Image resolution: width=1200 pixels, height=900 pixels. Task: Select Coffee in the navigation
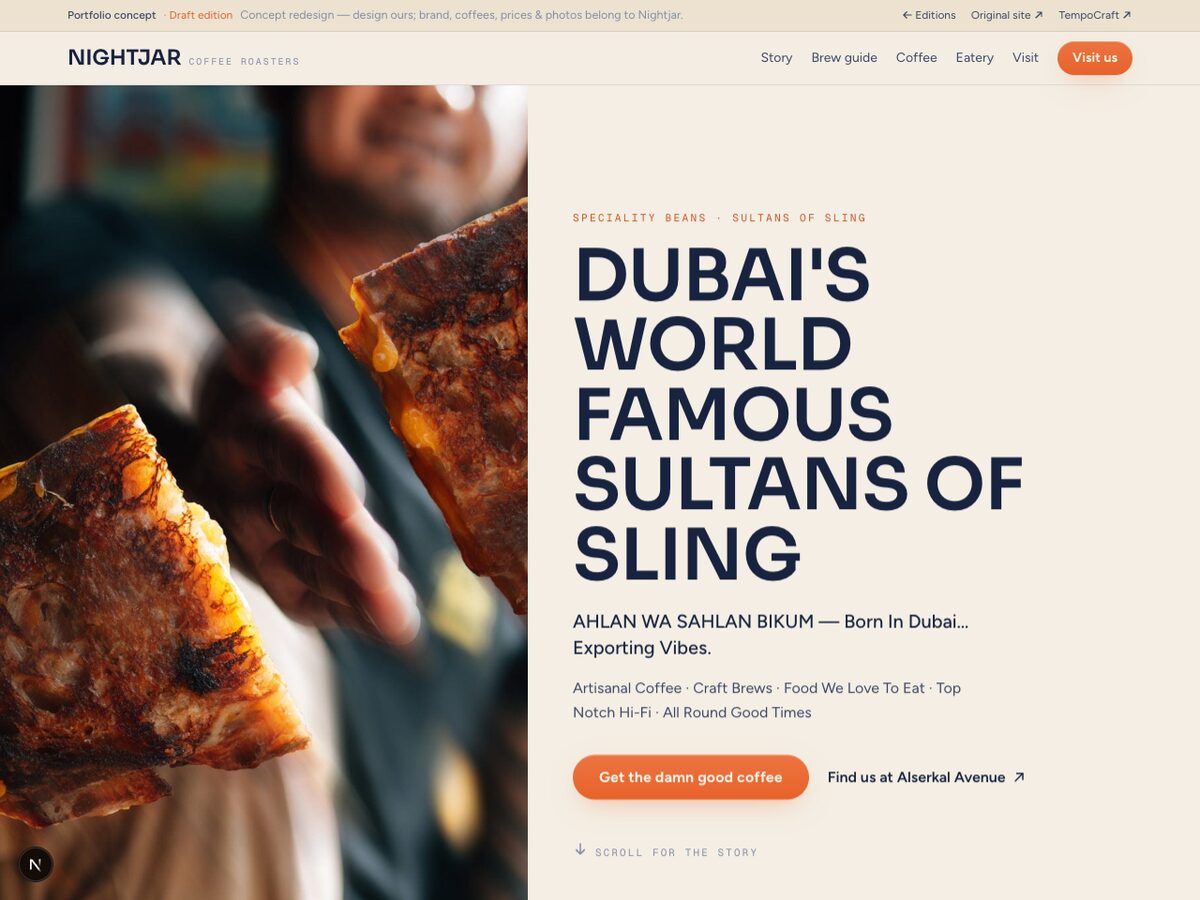916,58
